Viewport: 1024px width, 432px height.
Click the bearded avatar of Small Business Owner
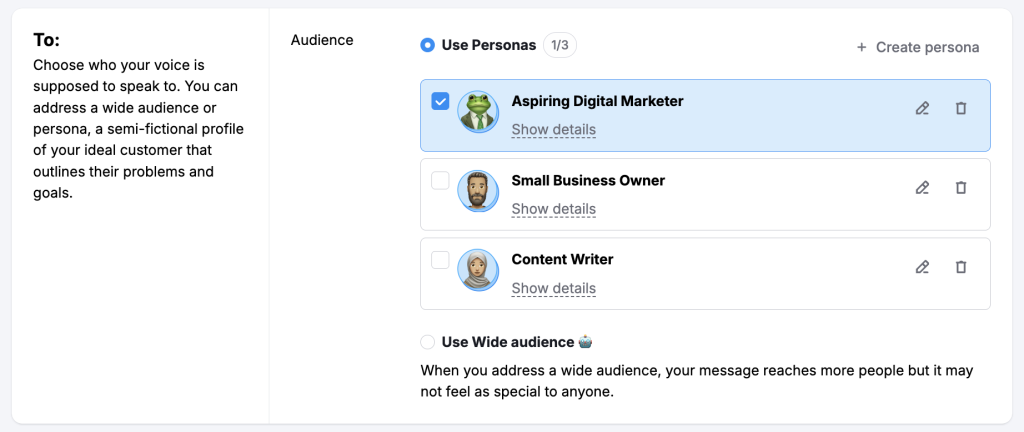(x=478, y=191)
